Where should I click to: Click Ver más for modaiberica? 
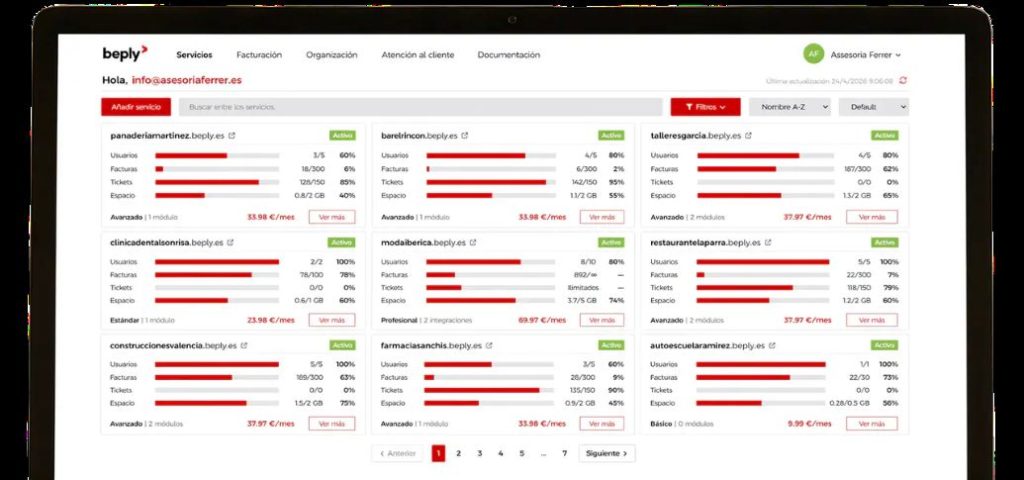coord(601,321)
